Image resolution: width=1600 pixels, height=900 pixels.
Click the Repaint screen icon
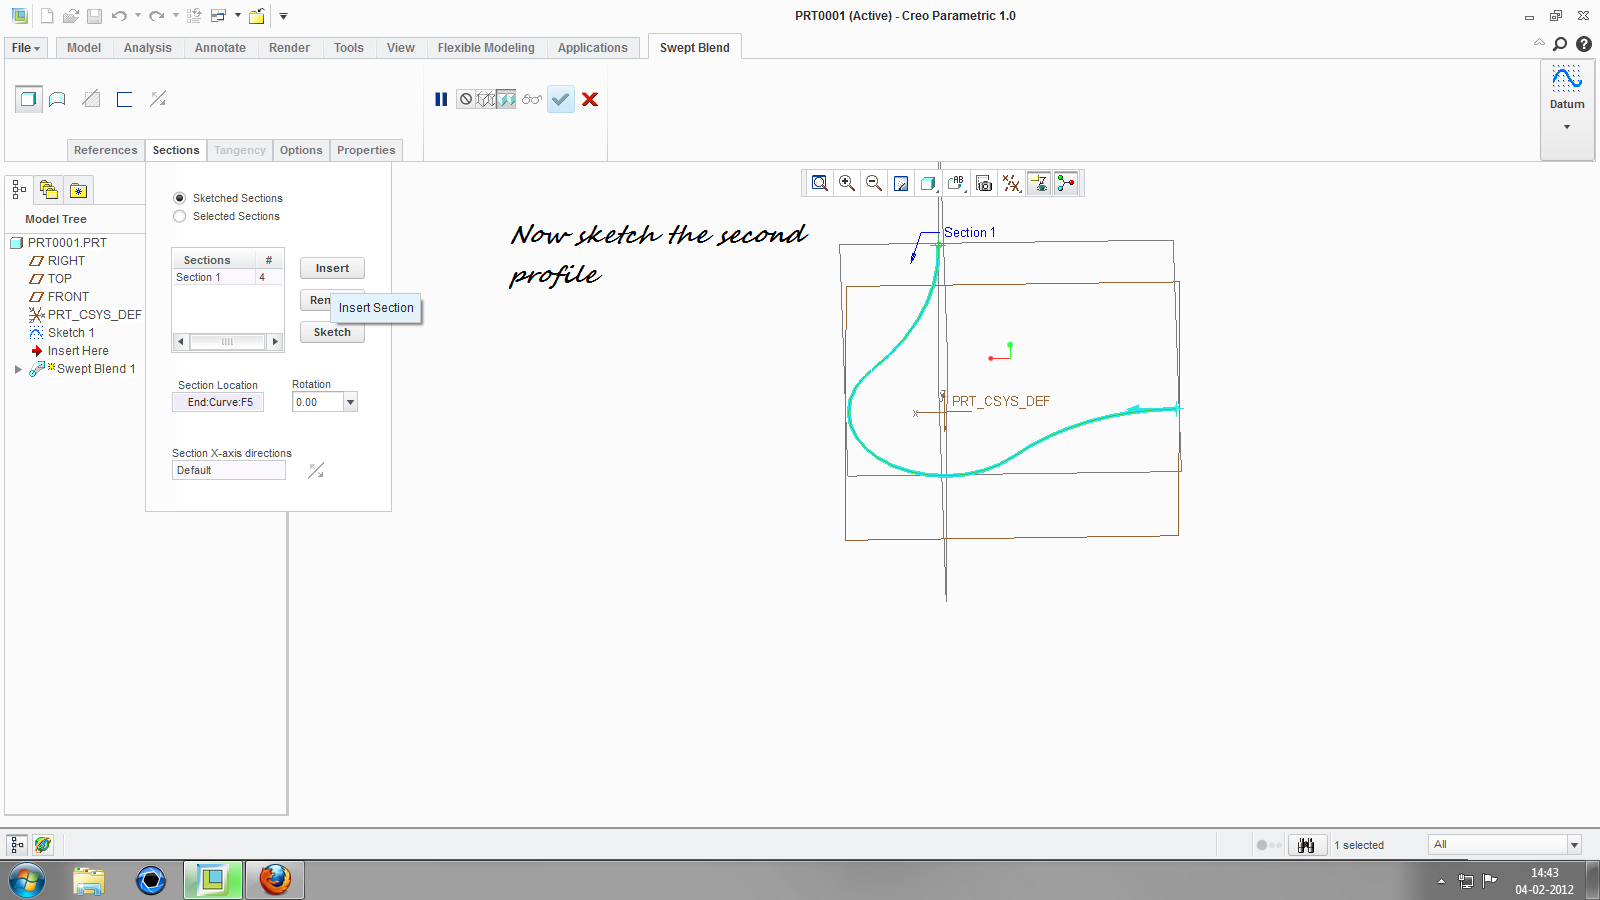click(x=901, y=183)
